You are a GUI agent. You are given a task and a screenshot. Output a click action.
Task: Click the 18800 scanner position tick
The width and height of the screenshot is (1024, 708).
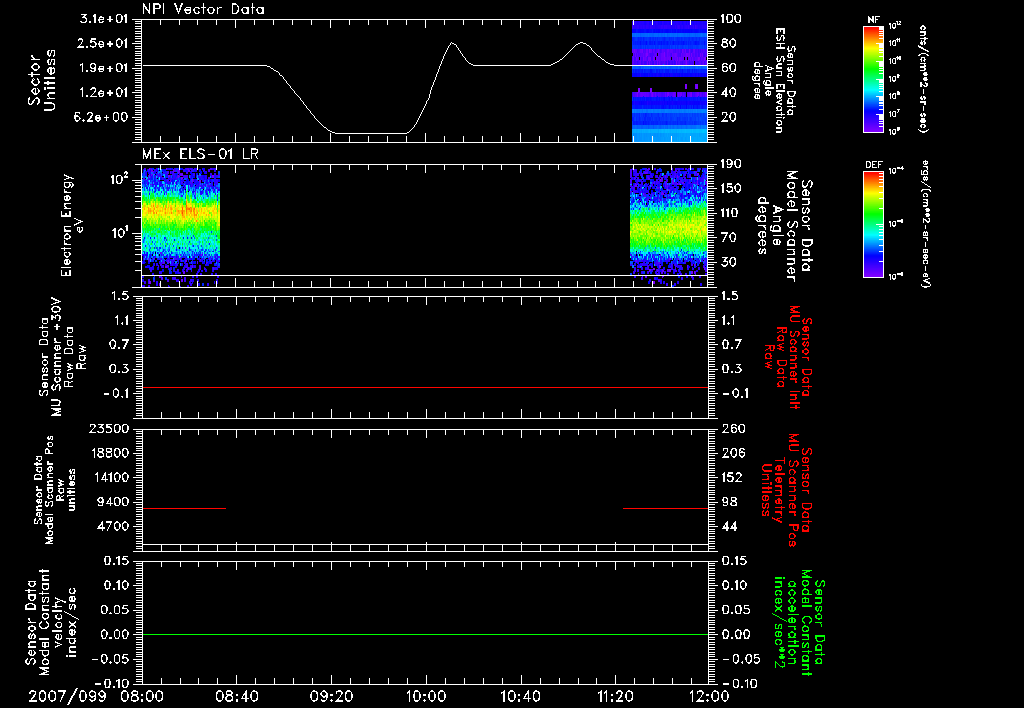(x=108, y=453)
